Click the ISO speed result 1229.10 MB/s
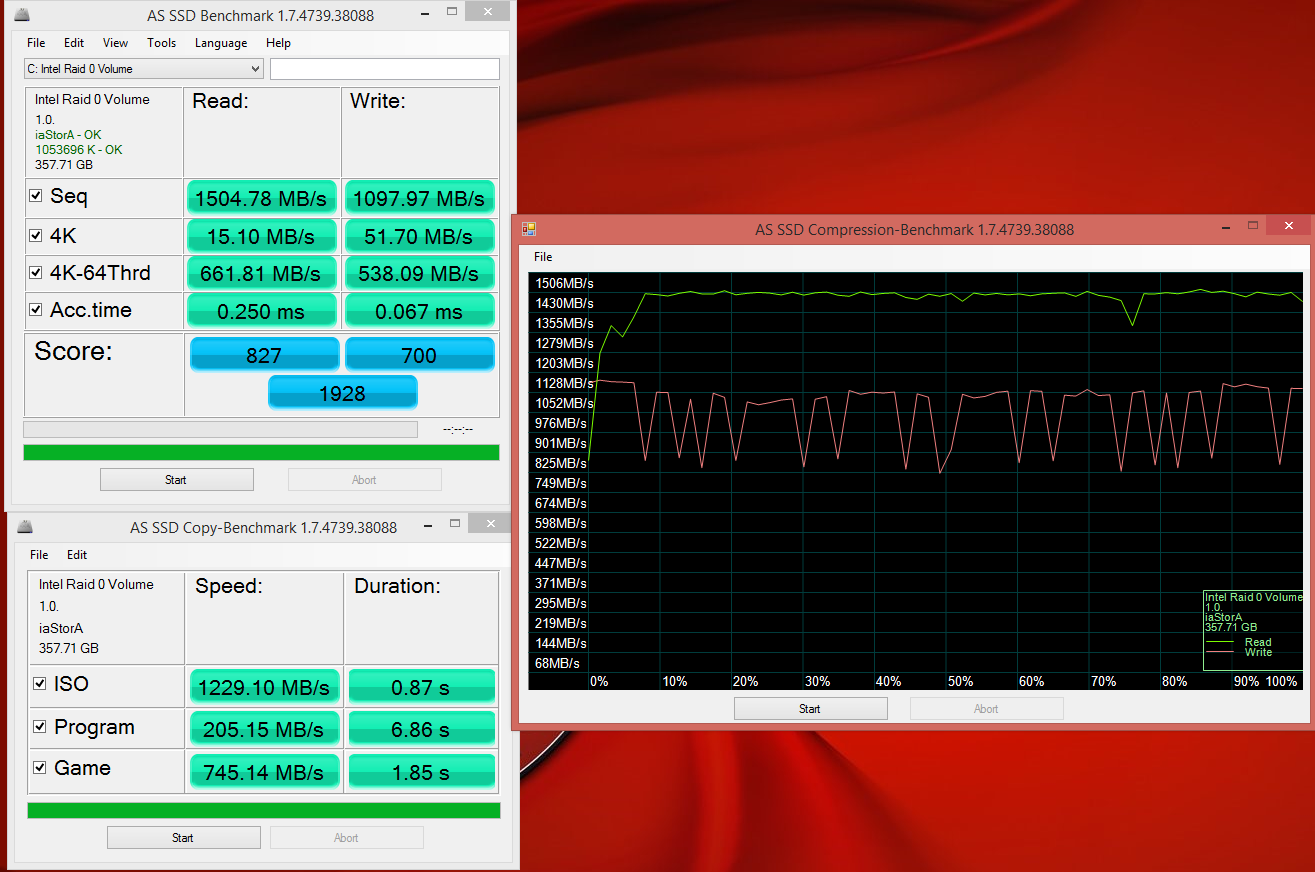This screenshot has height=872, width=1315. pos(264,688)
